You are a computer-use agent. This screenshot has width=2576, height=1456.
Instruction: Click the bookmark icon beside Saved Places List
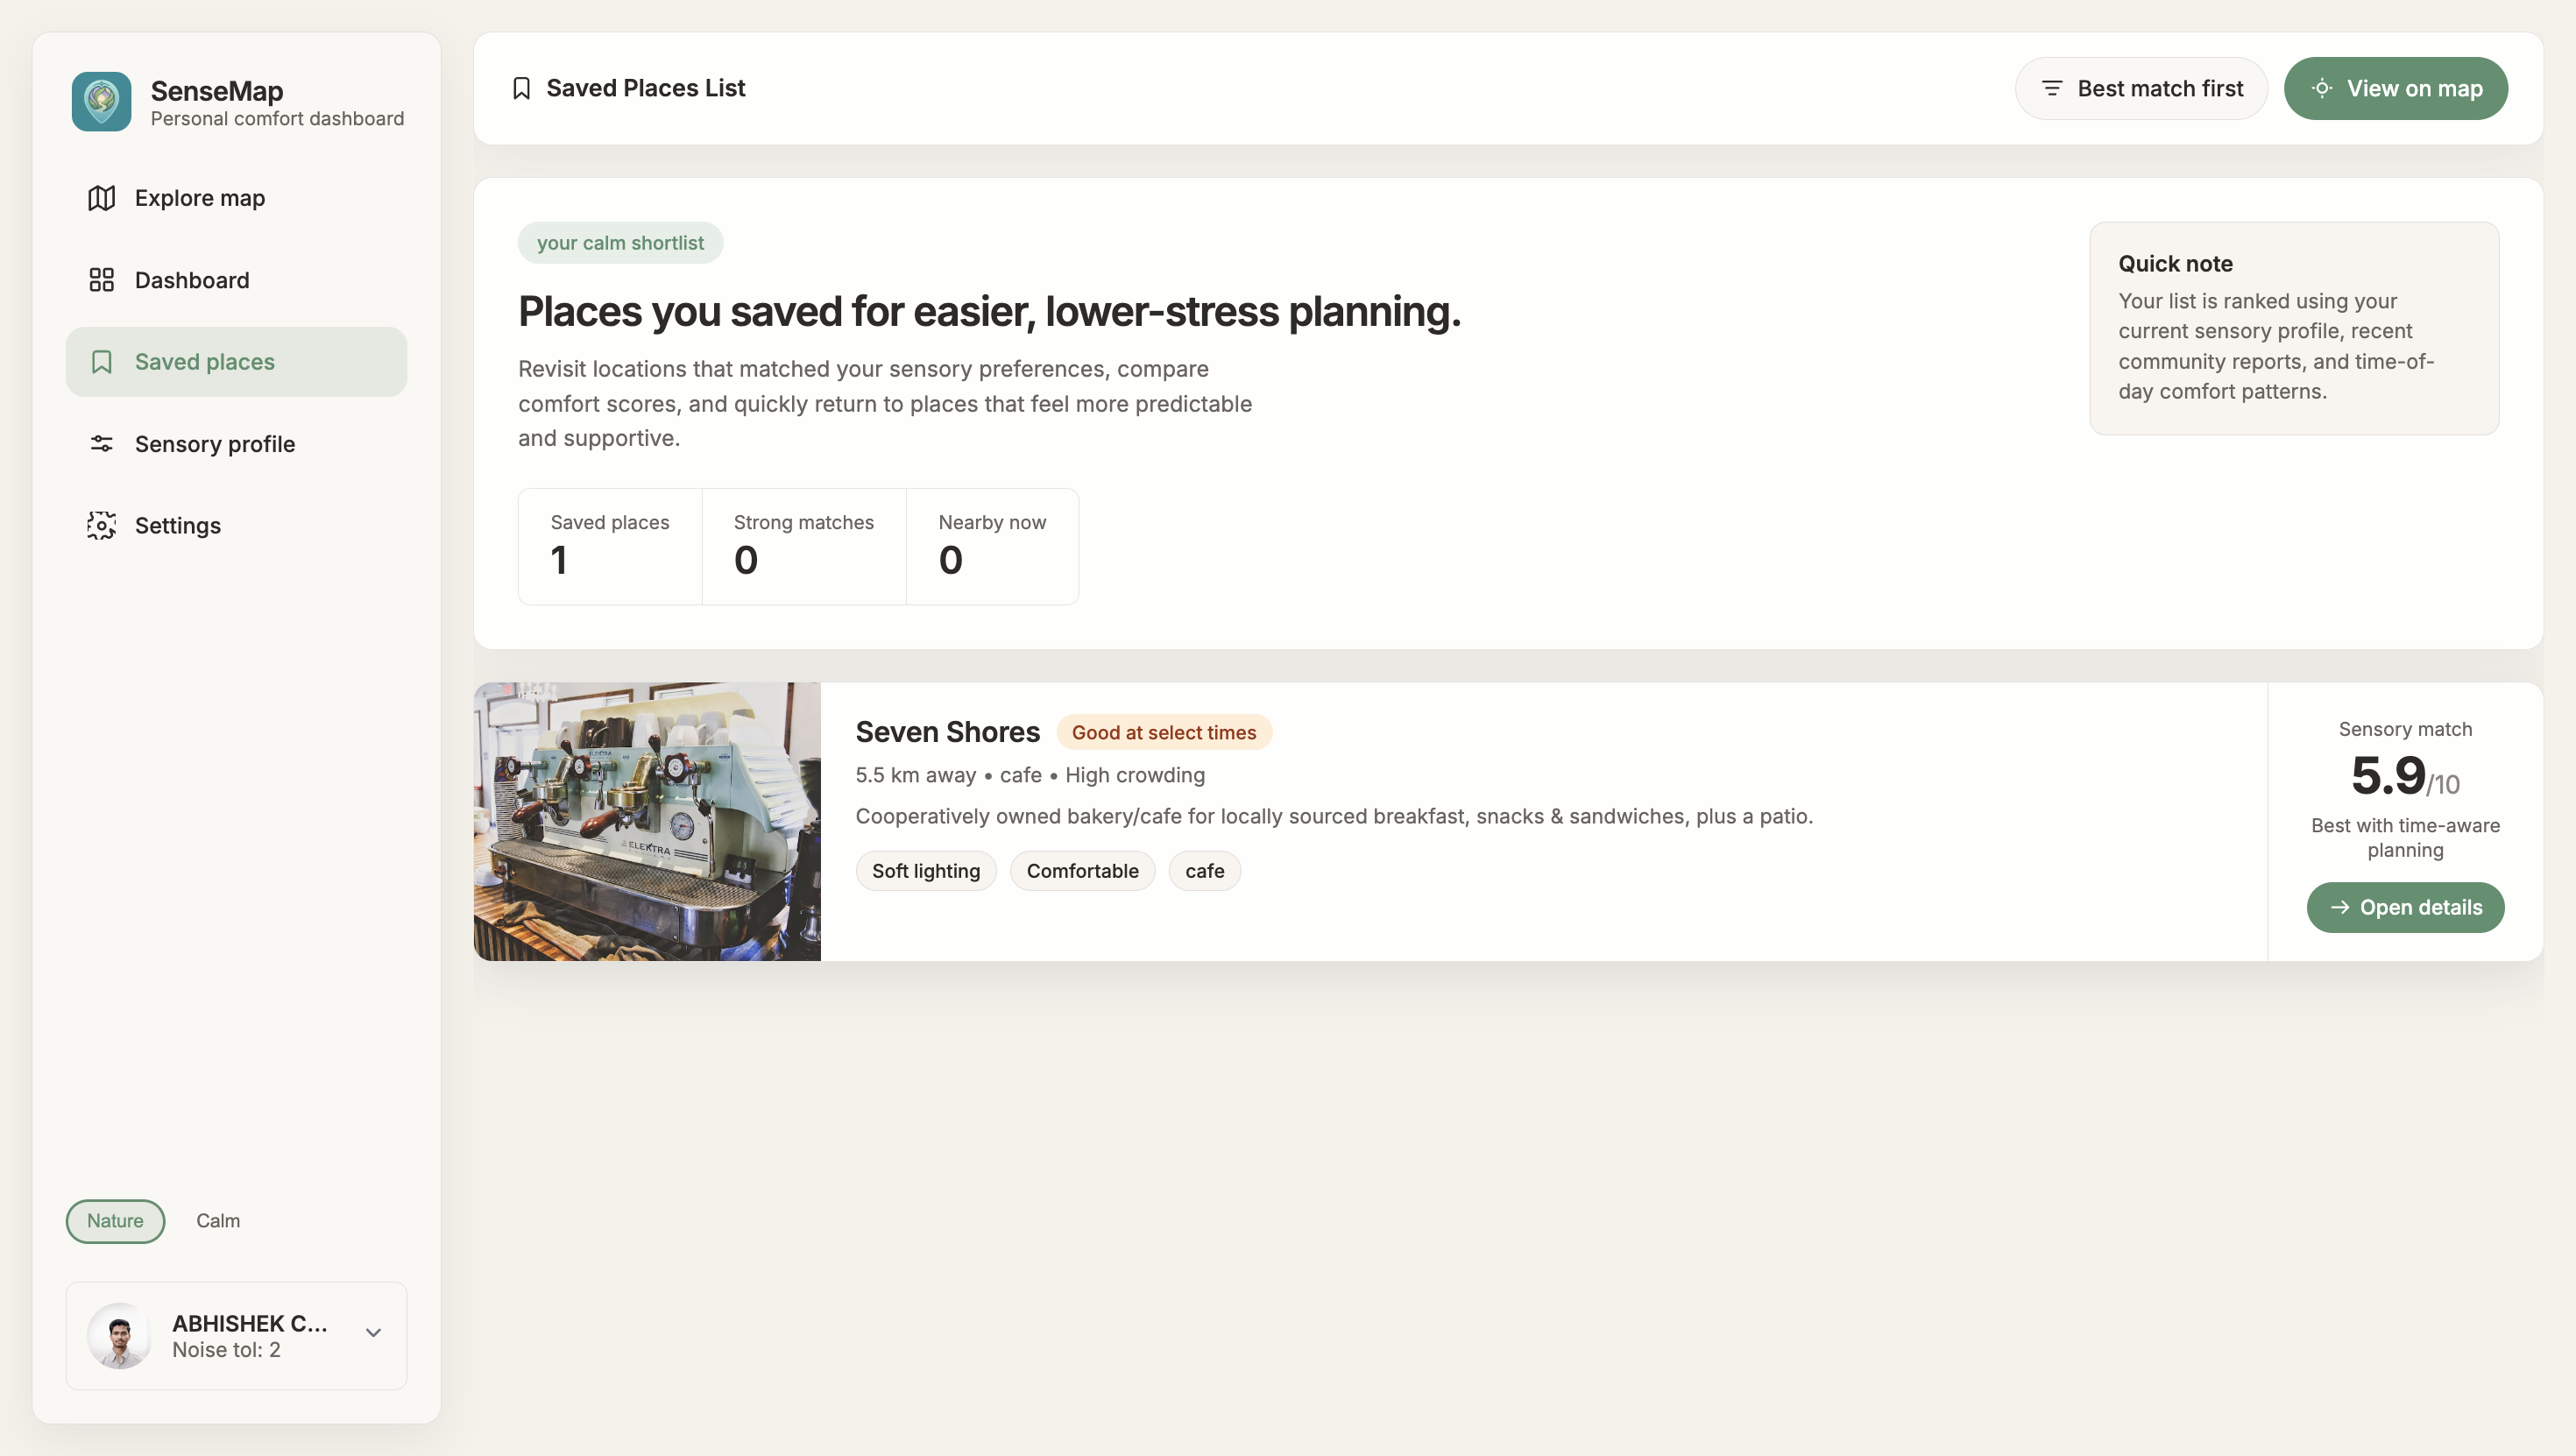point(521,88)
